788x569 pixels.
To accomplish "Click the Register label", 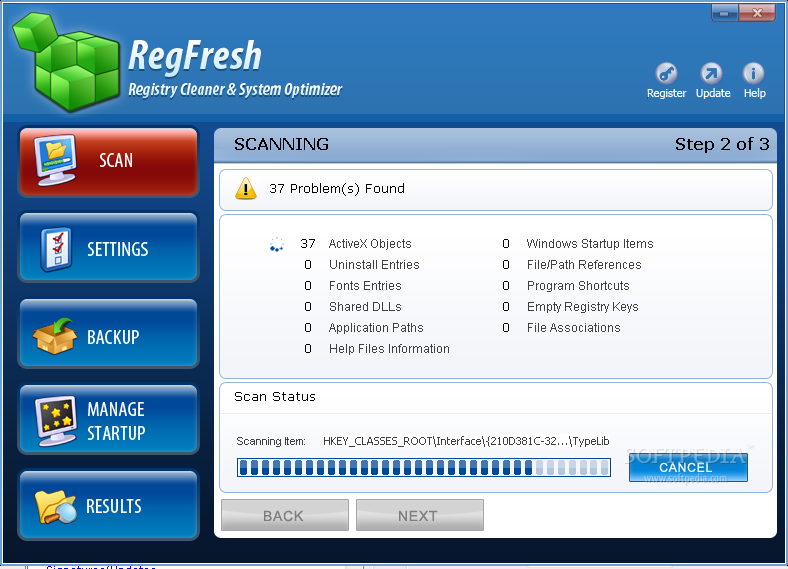I will tap(666, 93).
